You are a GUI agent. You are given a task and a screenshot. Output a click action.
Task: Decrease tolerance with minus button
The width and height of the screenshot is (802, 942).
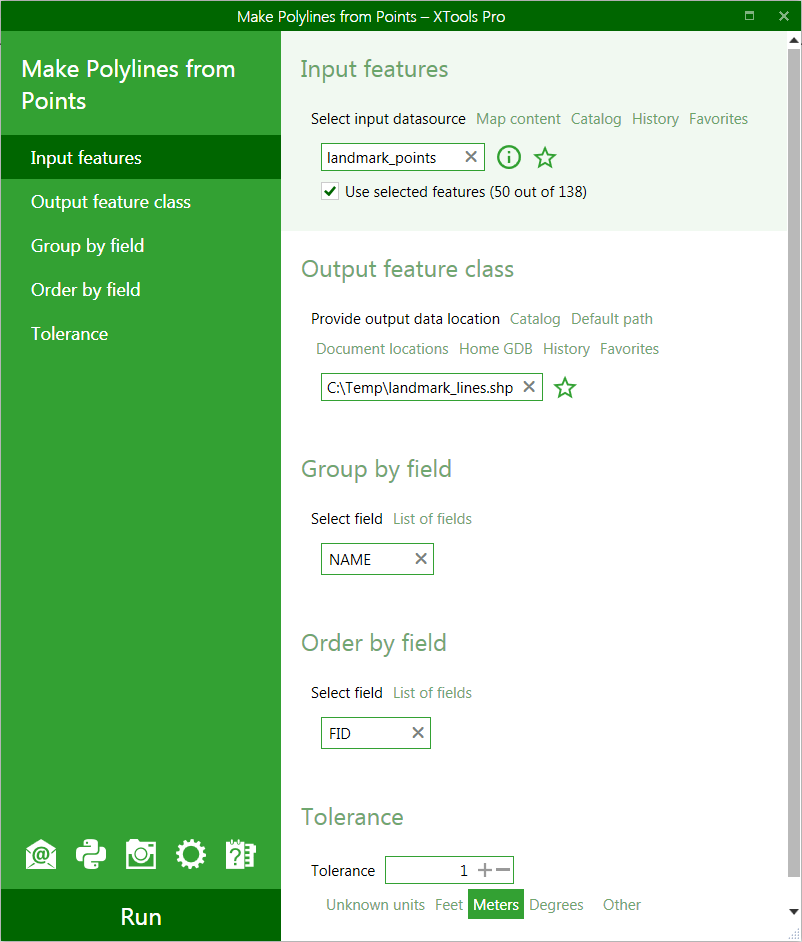pyautogui.click(x=503, y=869)
